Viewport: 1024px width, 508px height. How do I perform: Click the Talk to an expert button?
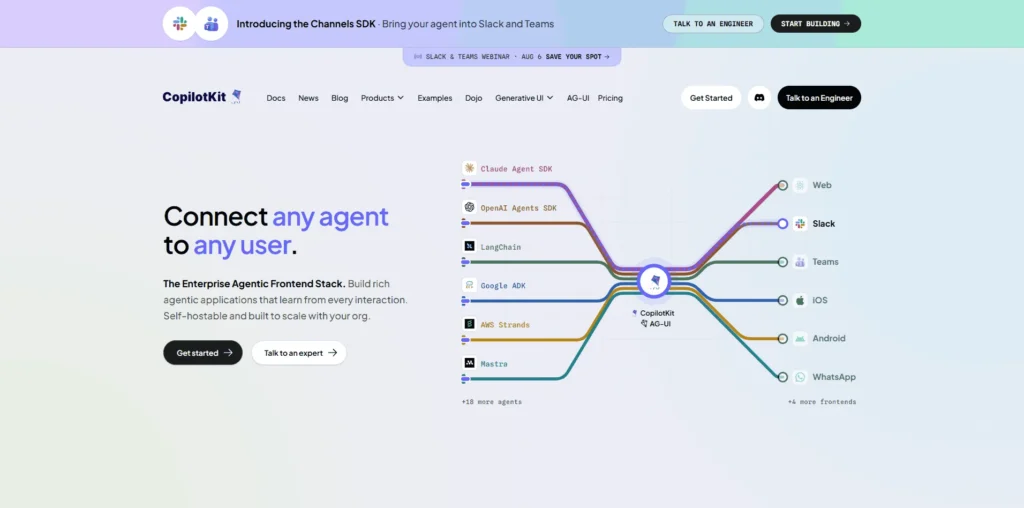click(299, 353)
